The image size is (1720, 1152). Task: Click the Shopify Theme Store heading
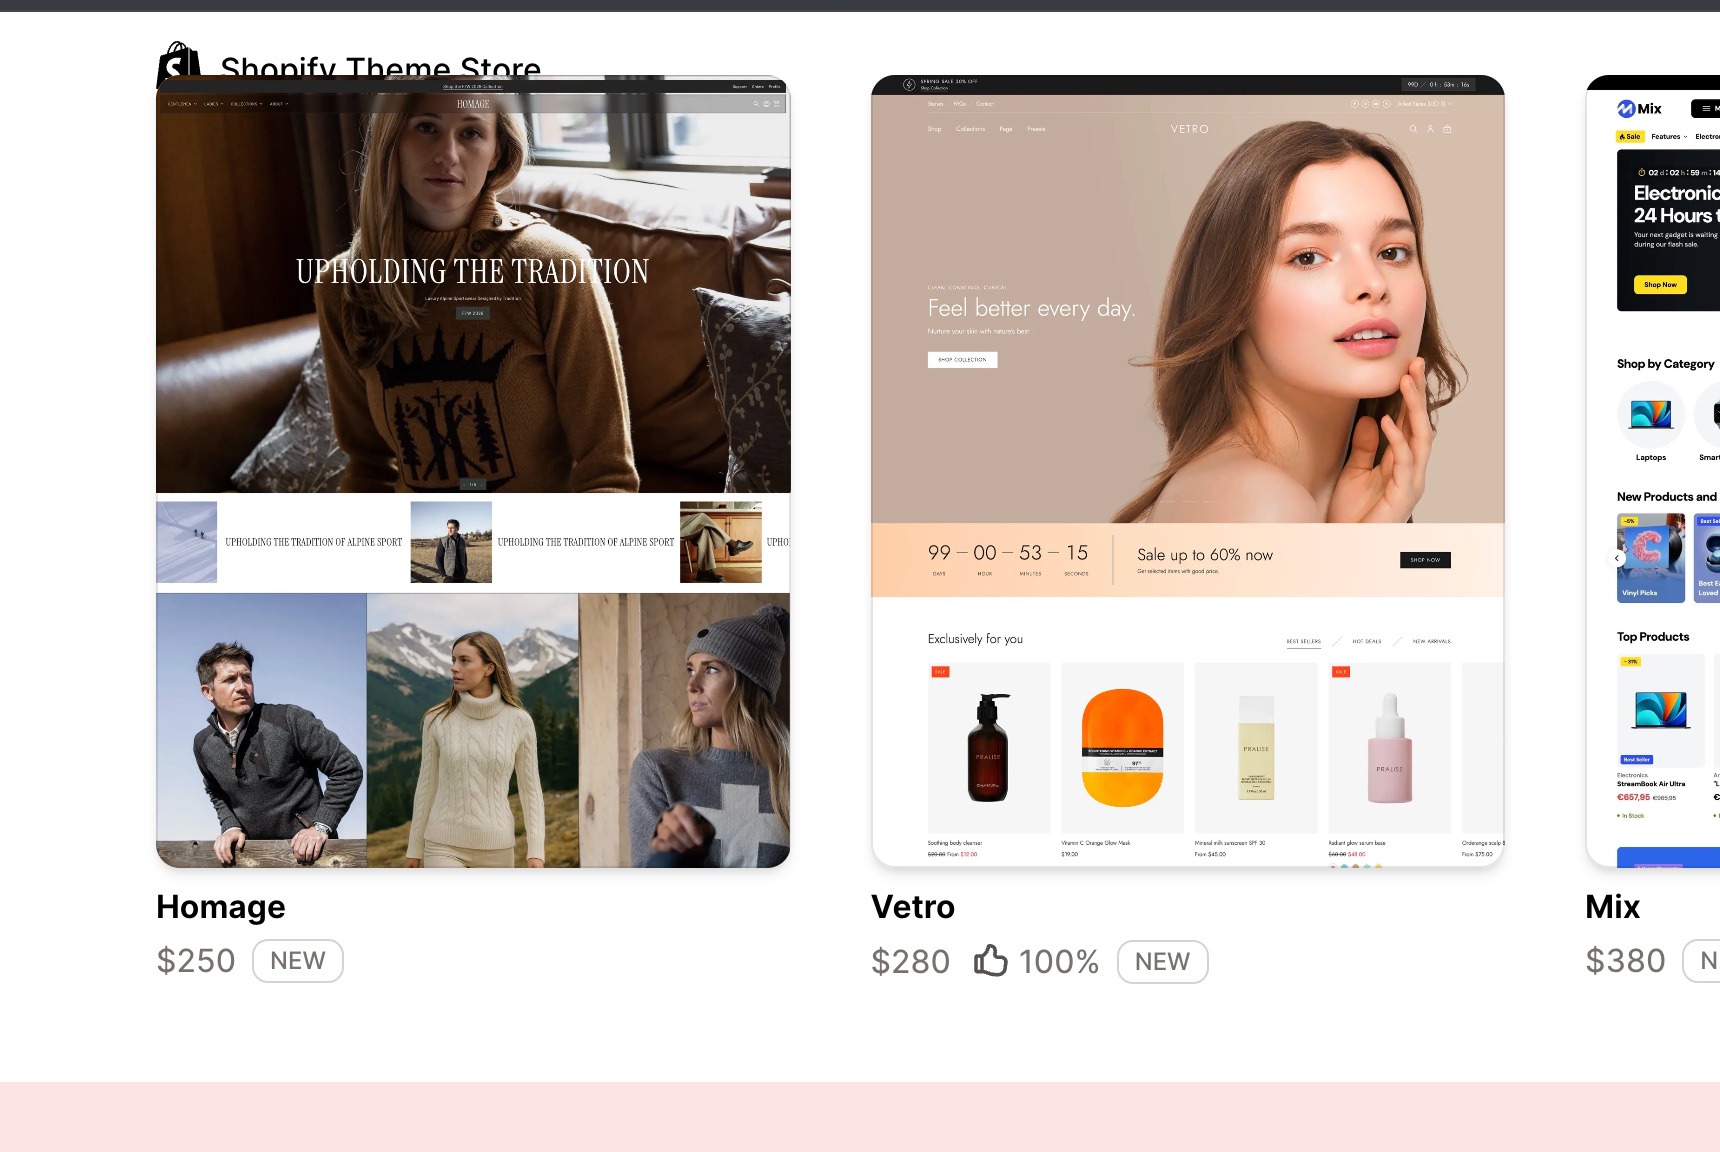coord(381,68)
